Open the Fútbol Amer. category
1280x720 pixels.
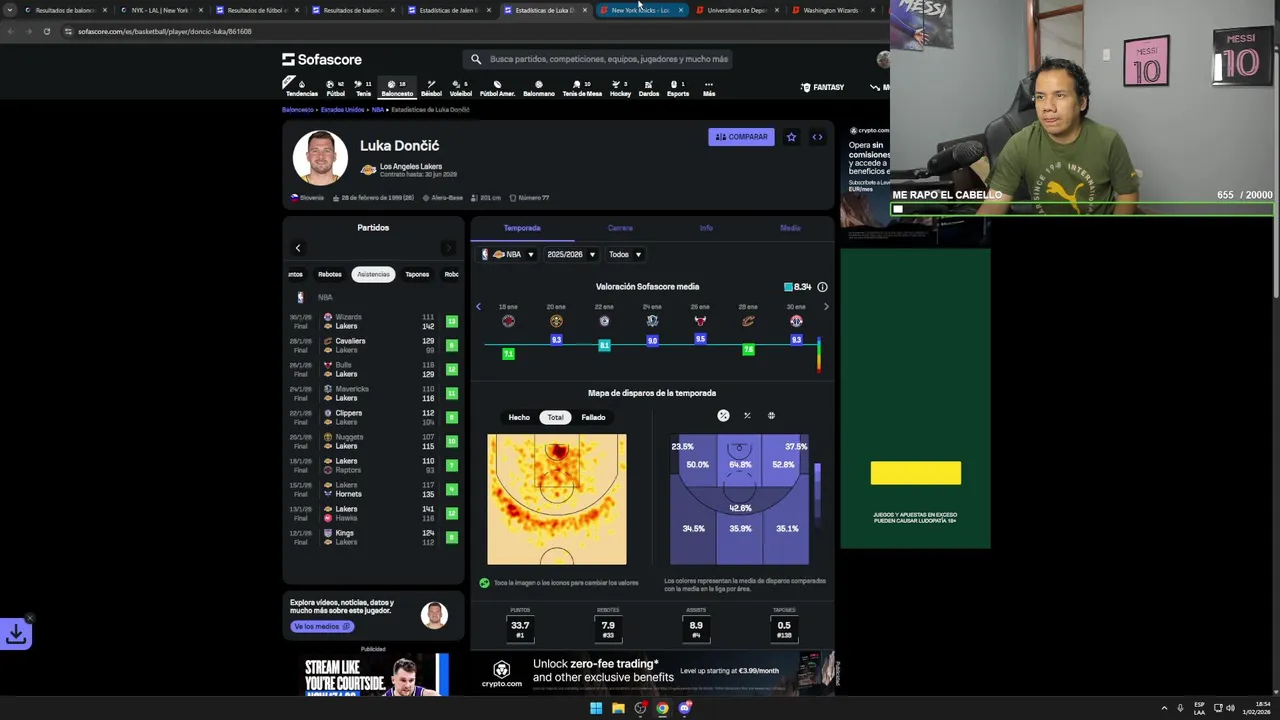pos(497,88)
